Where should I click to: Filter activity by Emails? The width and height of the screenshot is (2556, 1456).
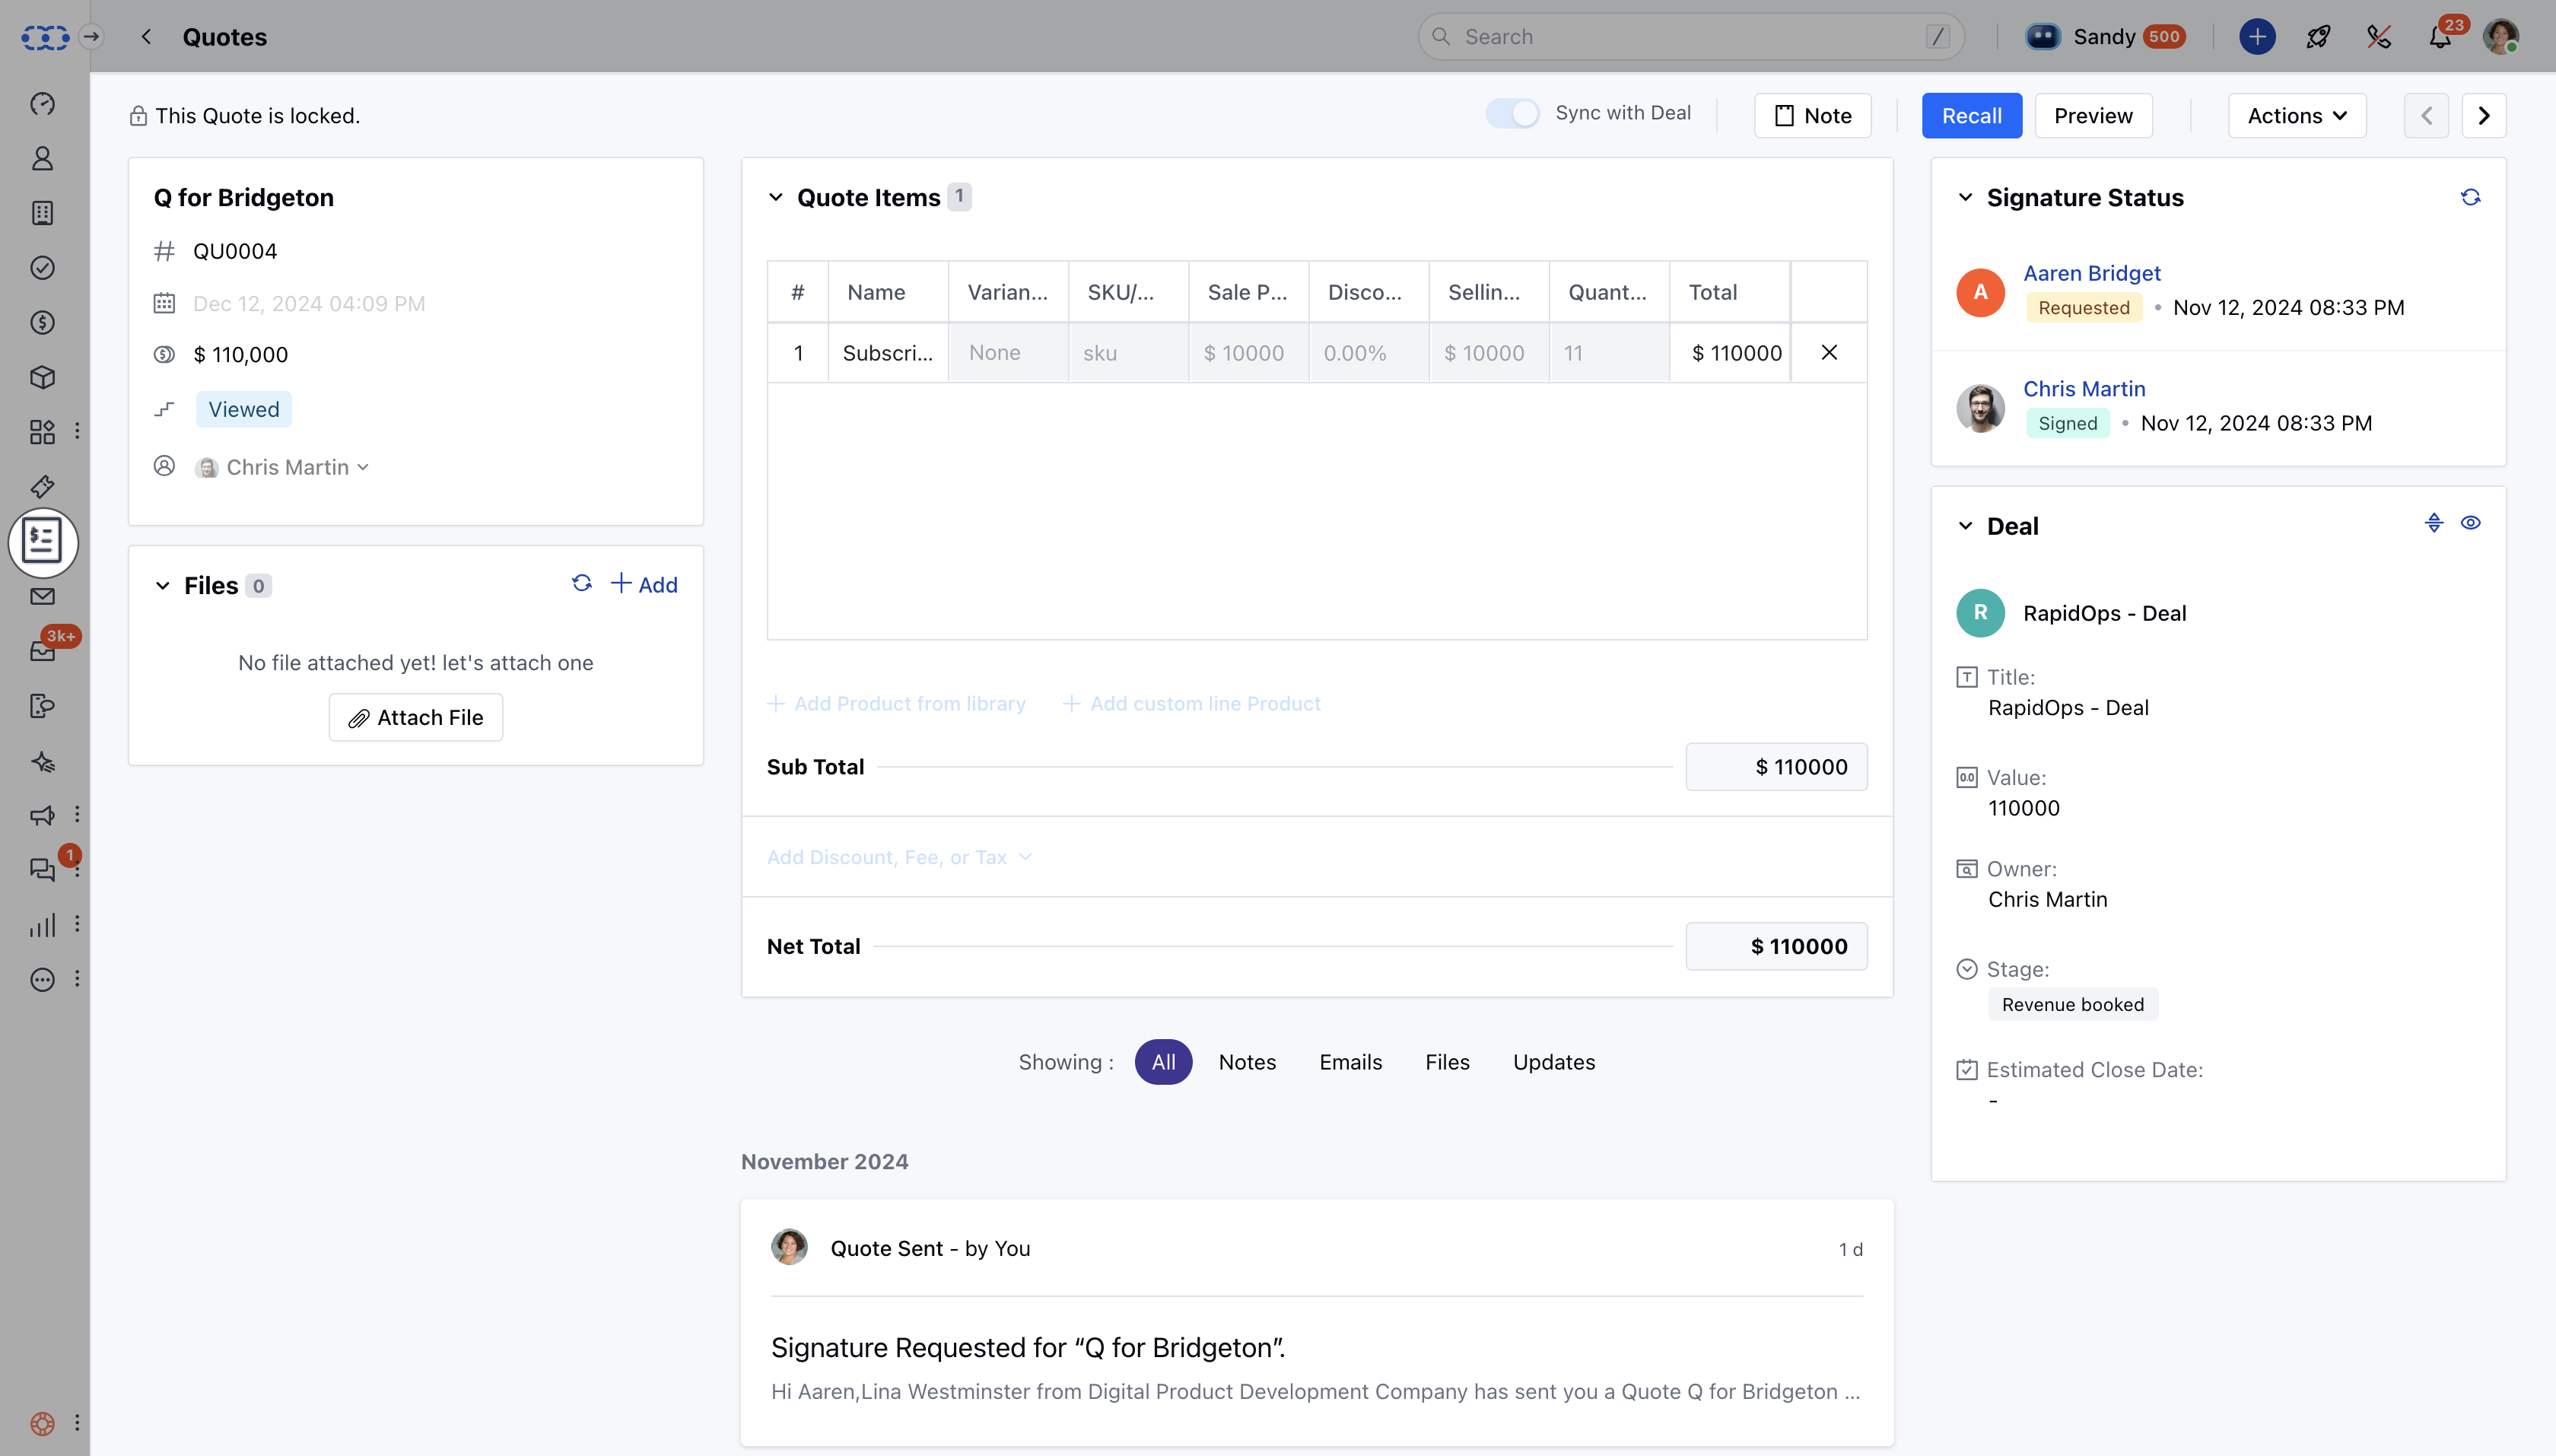point(1350,1062)
